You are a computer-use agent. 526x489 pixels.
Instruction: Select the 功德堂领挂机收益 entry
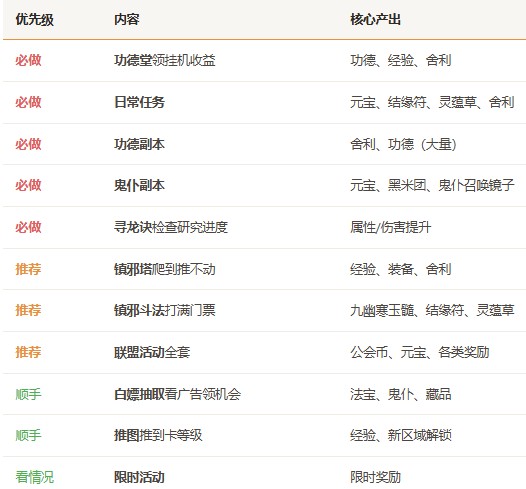[x=165, y=60]
